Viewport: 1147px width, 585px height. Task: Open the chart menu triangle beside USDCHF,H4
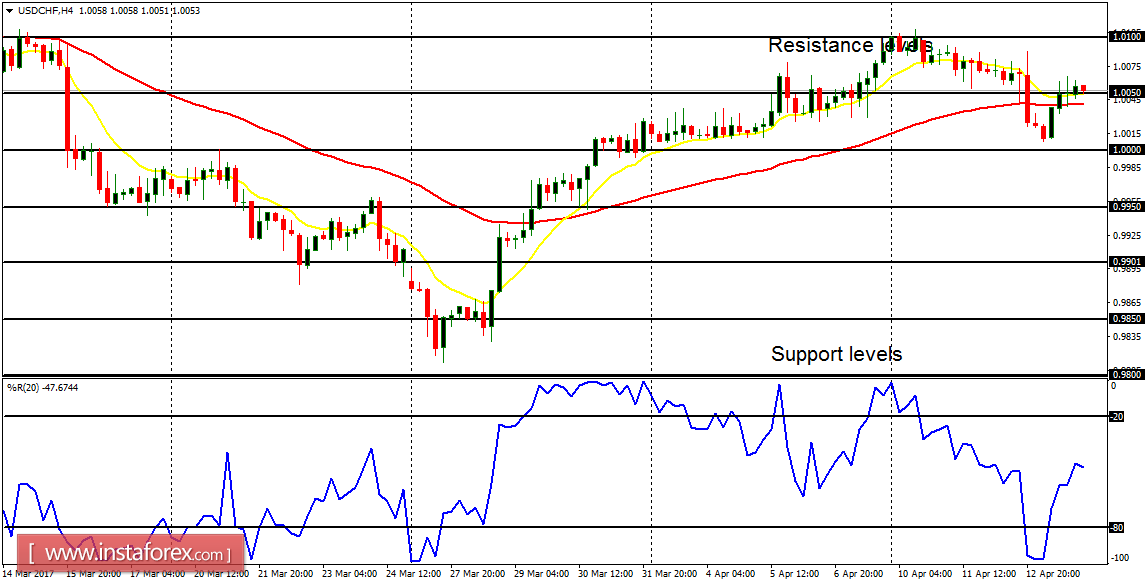click(8, 10)
